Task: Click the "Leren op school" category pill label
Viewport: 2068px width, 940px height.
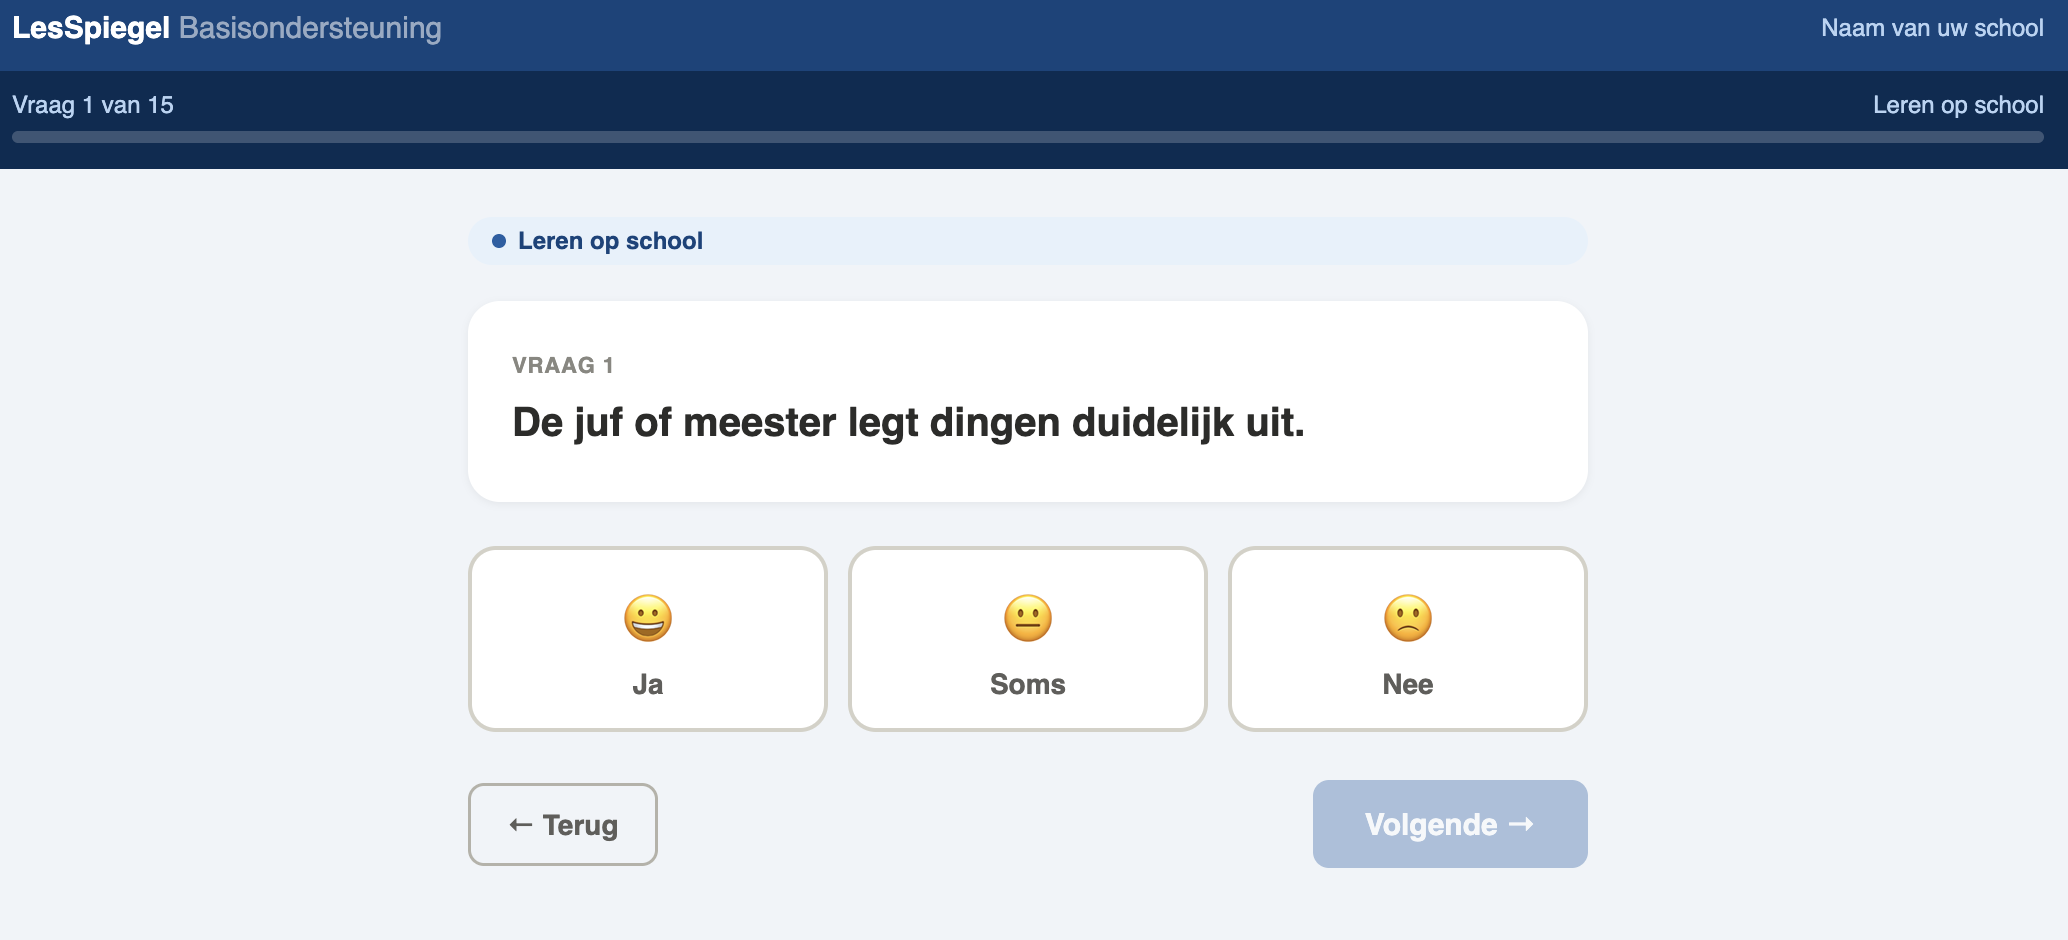Action: 610,241
